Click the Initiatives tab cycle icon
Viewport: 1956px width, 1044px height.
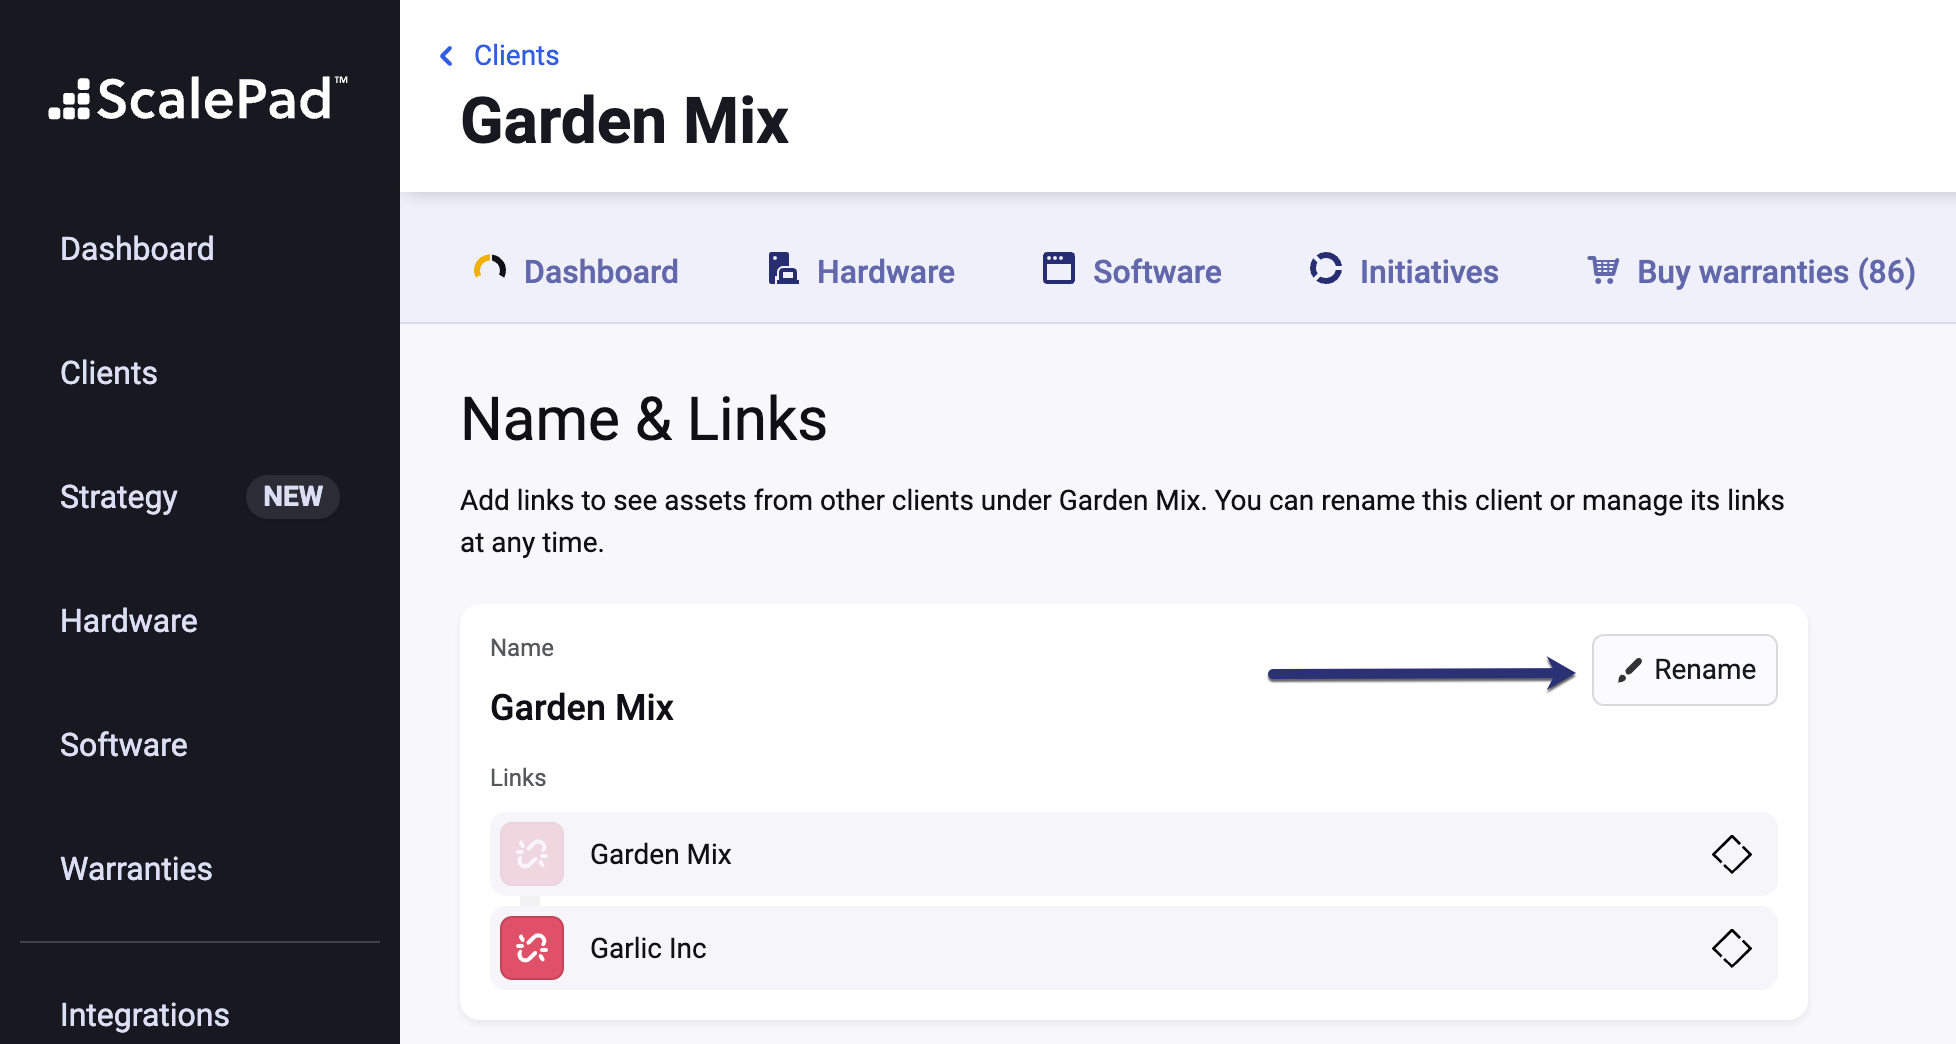pos(1326,268)
